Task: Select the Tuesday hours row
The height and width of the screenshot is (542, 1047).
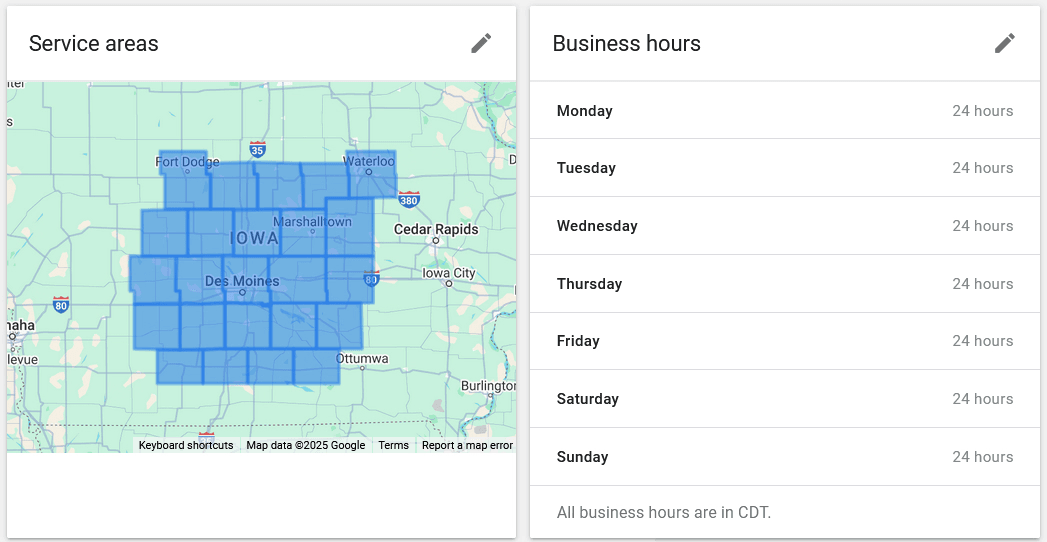Action: pyautogui.click(x=785, y=168)
